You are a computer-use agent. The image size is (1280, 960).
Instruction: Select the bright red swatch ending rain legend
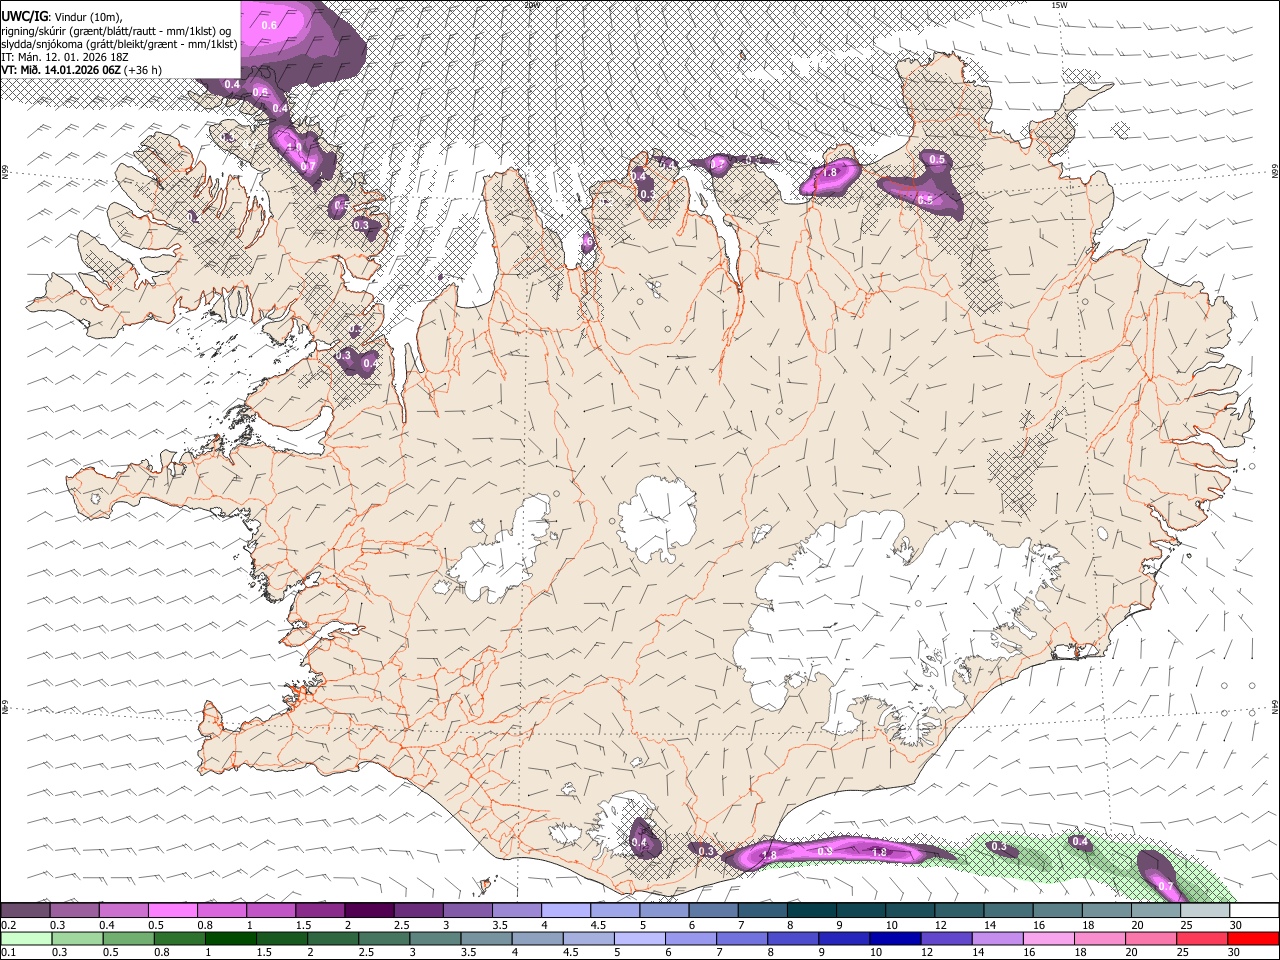[1253, 939]
